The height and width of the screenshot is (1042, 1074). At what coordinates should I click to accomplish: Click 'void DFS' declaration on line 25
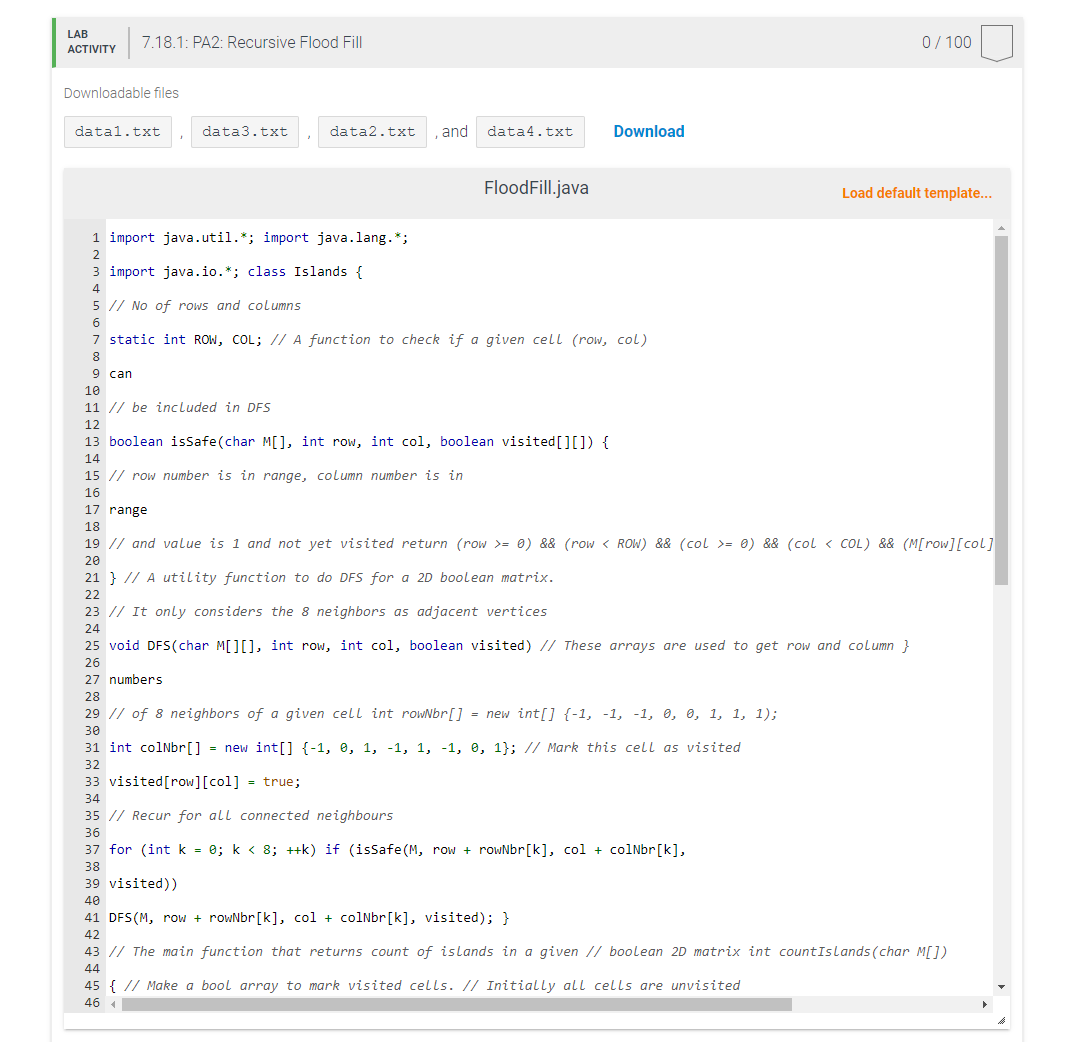pyautogui.click(x=140, y=646)
